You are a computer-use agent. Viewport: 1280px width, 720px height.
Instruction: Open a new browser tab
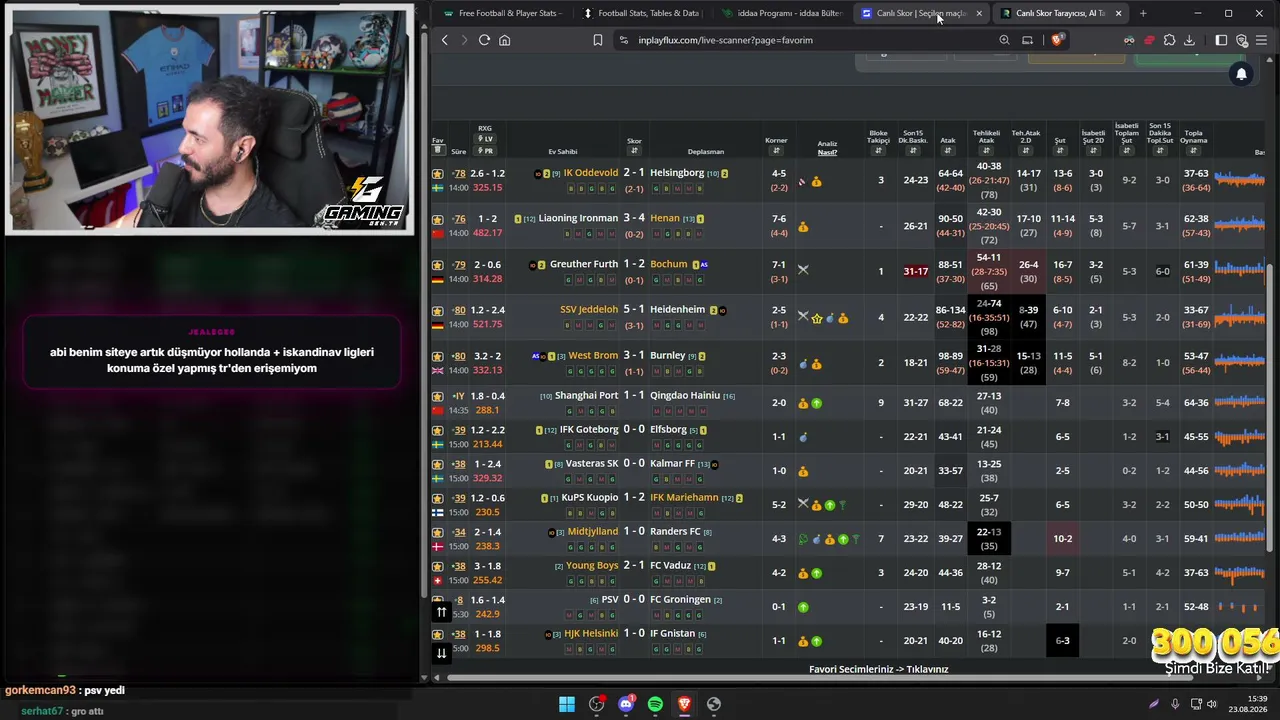click(x=1143, y=13)
